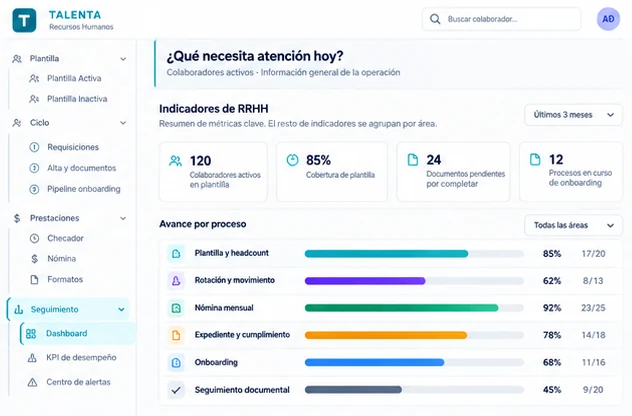Click the clock icon on 85% card

[x=292, y=160]
